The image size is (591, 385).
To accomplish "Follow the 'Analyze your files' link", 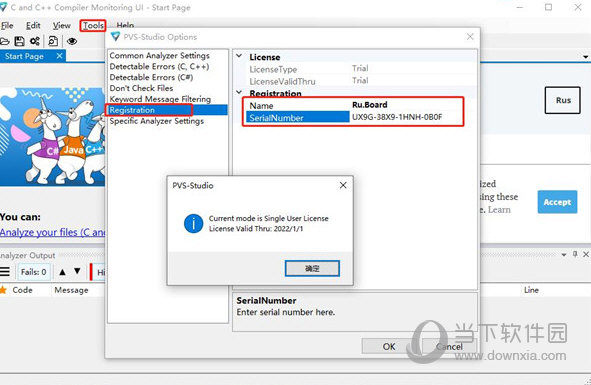I will click(53, 232).
